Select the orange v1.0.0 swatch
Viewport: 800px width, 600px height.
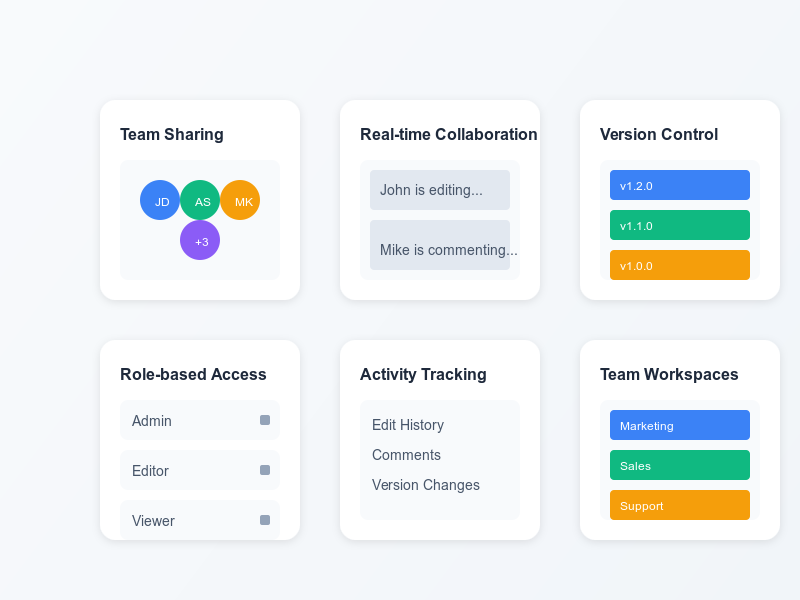[680, 265]
